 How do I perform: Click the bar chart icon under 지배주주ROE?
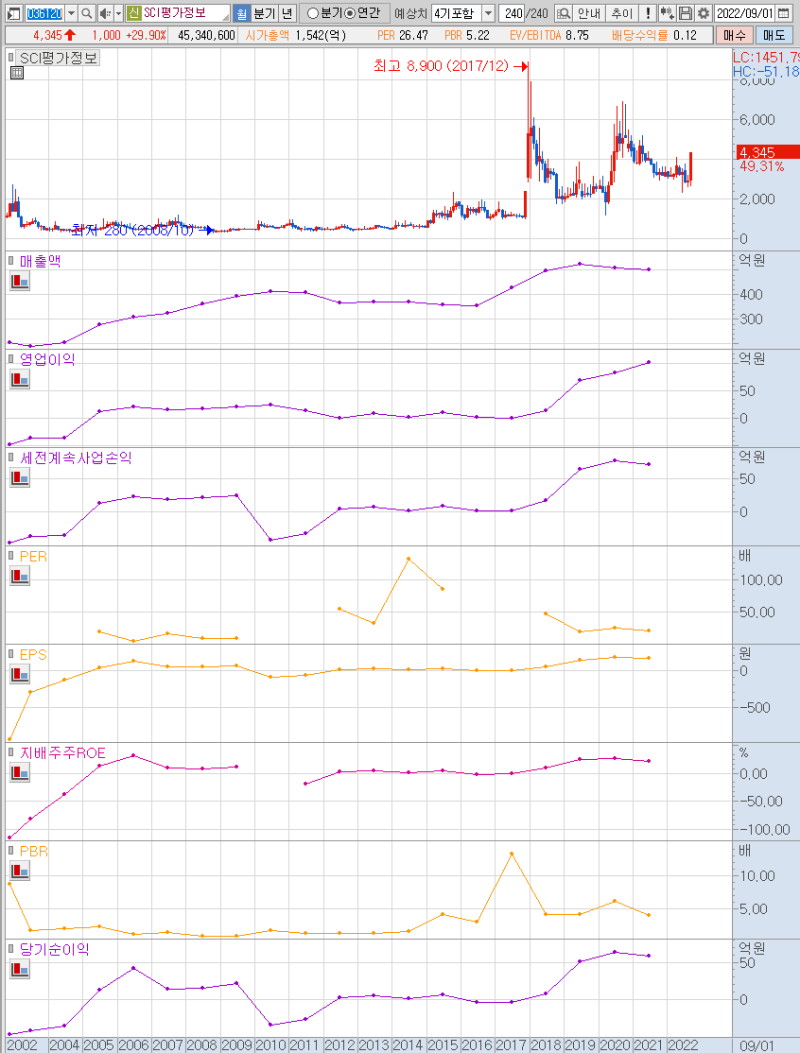[19, 772]
